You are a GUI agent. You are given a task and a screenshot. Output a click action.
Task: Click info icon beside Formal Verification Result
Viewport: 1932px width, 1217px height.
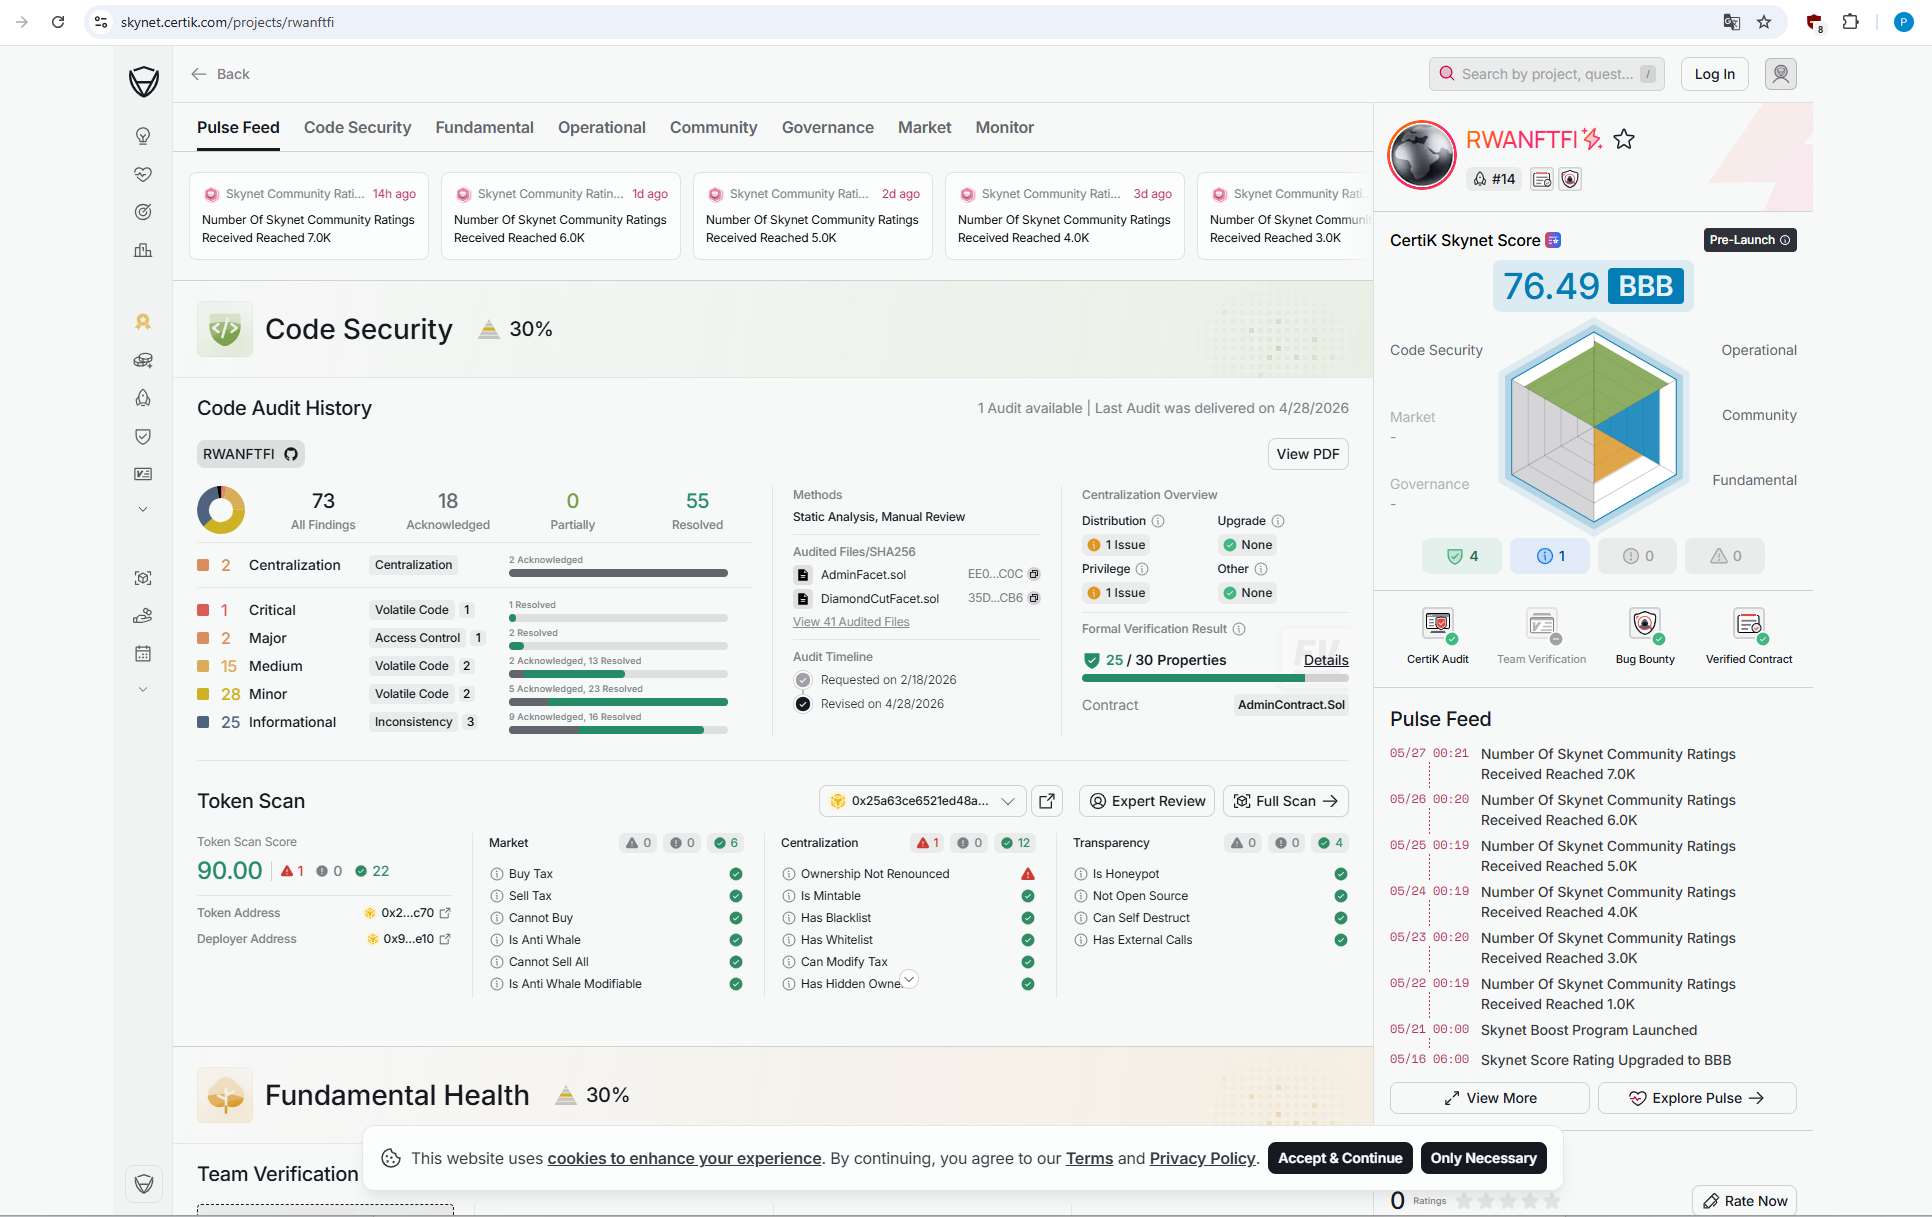[x=1239, y=629]
